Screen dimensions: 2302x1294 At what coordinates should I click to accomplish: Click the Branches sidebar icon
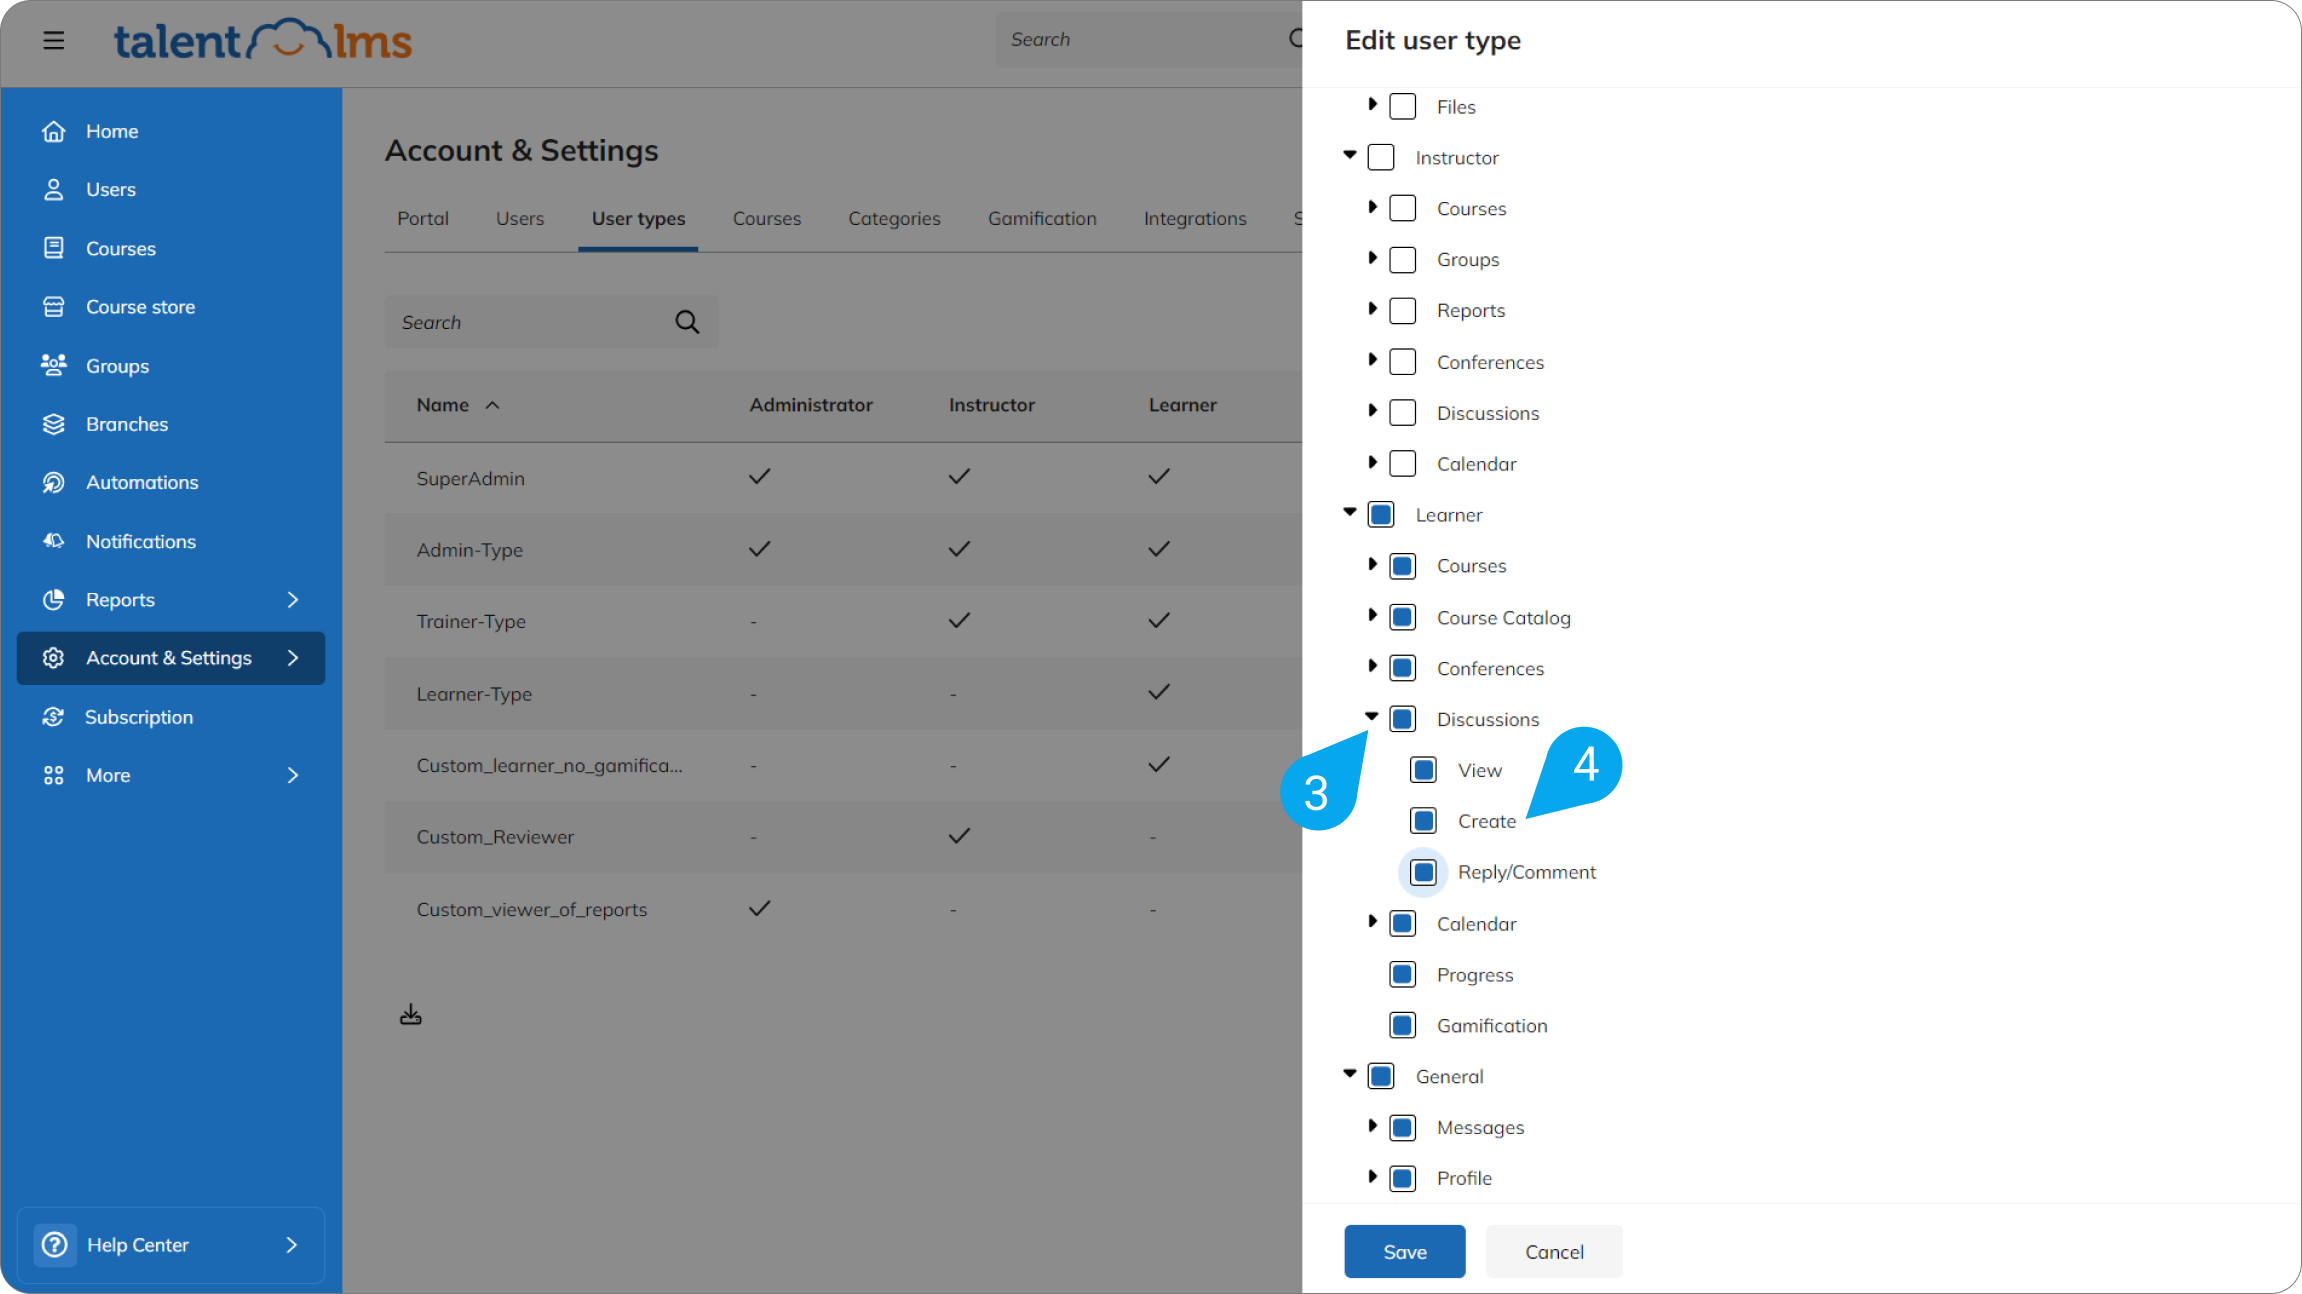[x=54, y=424]
